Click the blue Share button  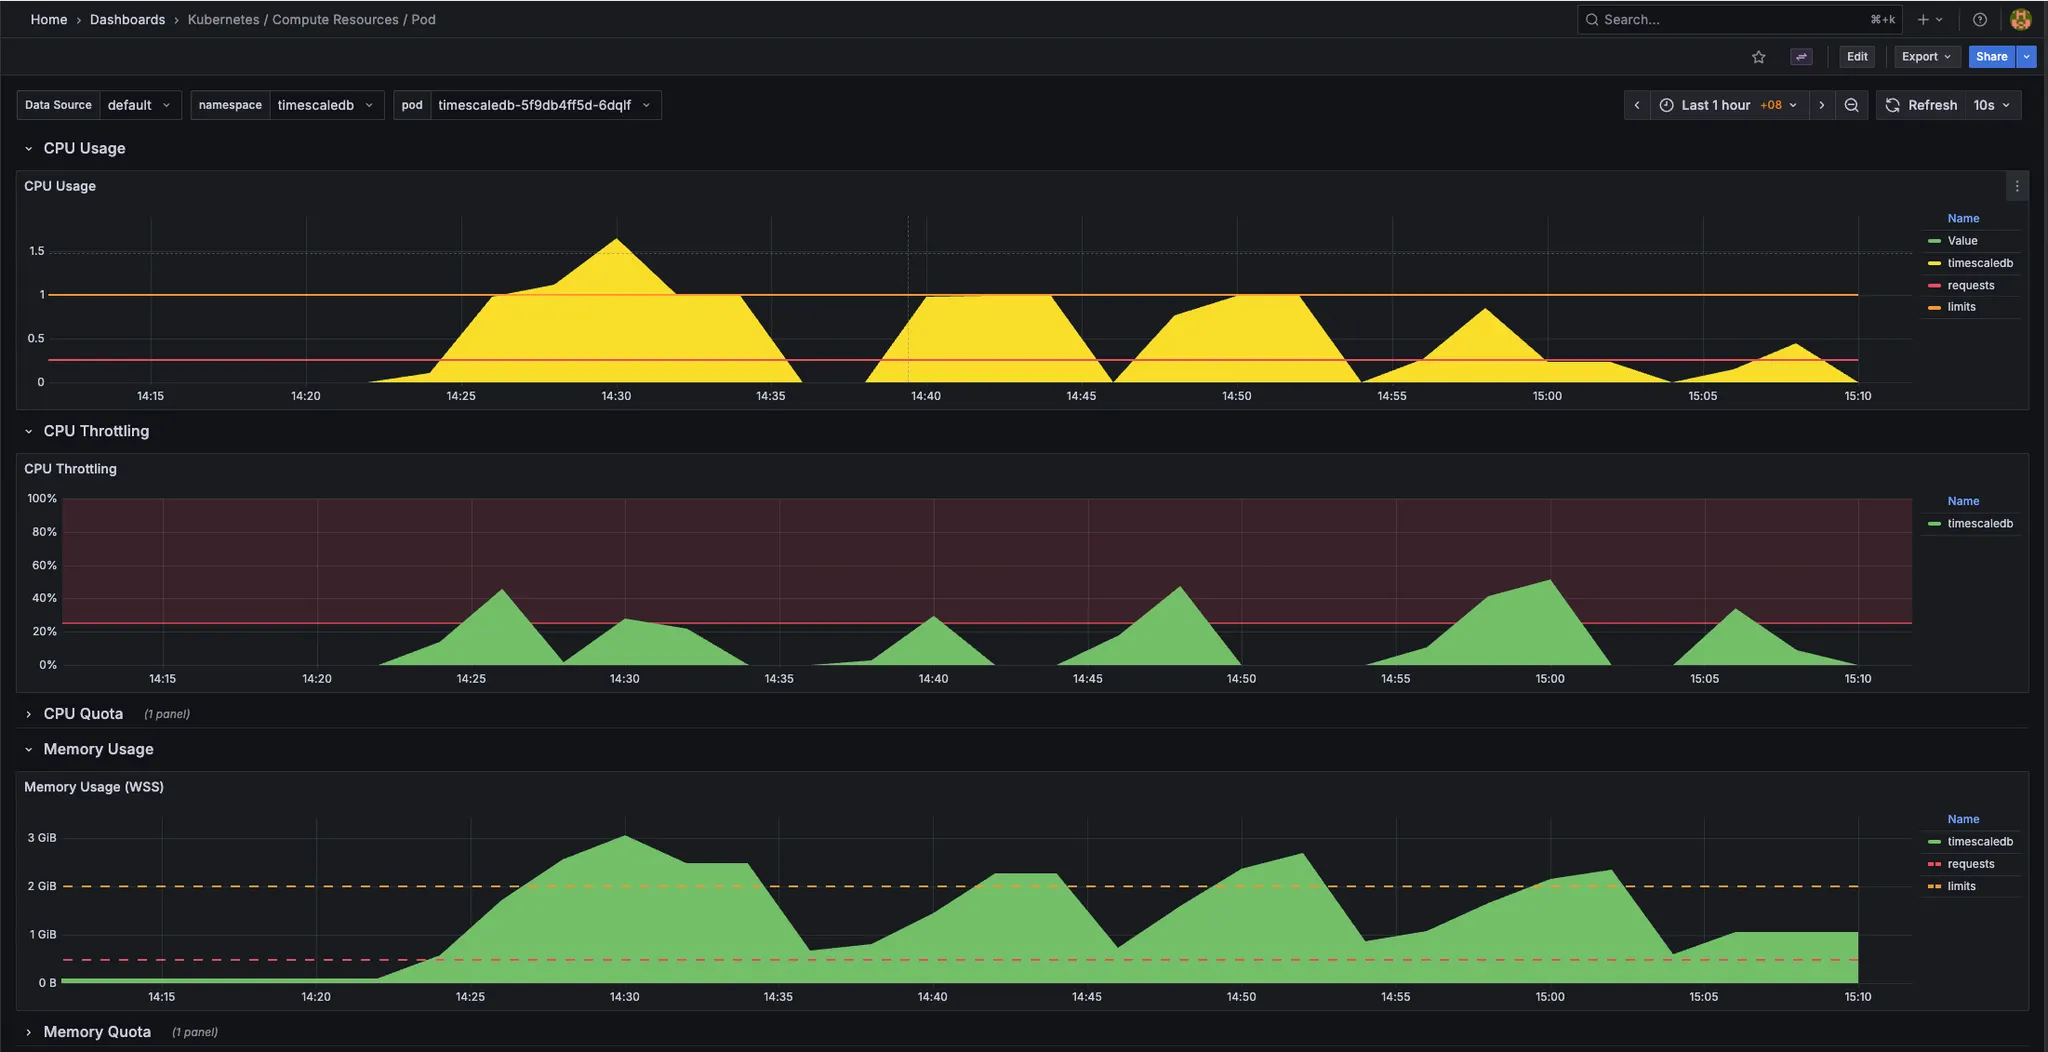pos(1990,57)
